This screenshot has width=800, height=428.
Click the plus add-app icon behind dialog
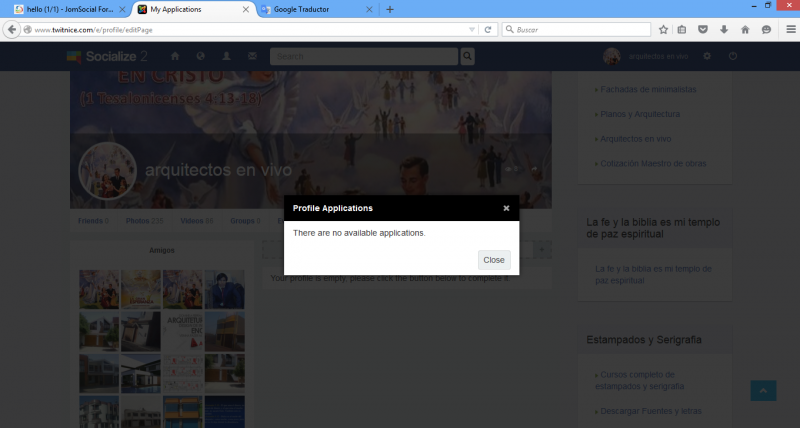tap(542, 249)
